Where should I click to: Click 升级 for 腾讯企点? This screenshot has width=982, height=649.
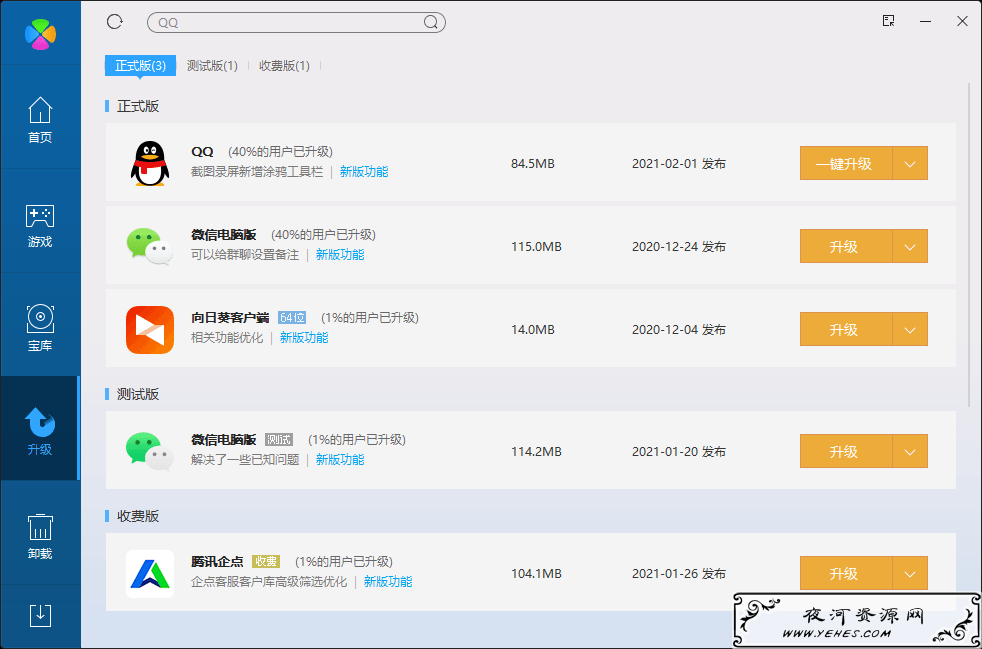pyautogui.click(x=845, y=574)
